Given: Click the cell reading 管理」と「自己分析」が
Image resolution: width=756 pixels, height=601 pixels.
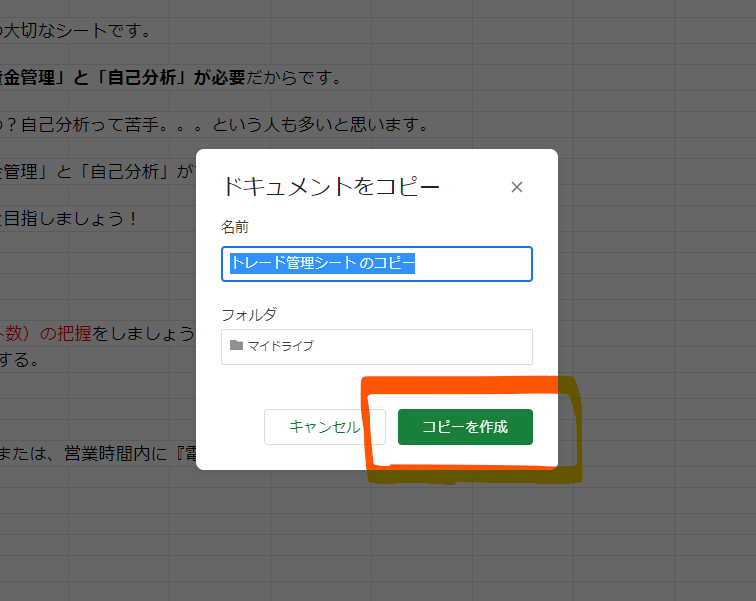Looking at the screenshot, I should pyautogui.click(x=95, y=171).
